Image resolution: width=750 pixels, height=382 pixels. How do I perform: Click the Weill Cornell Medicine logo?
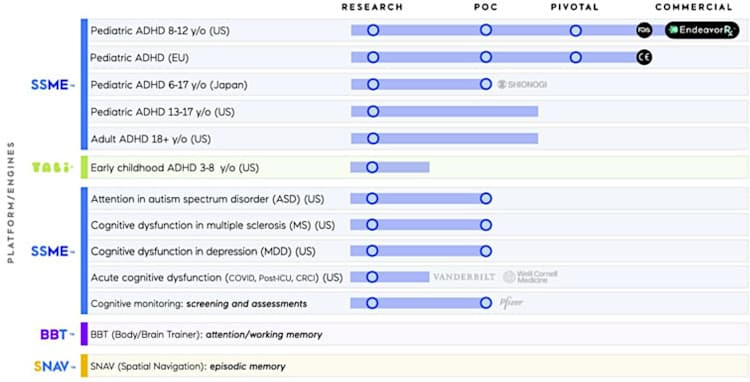click(x=530, y=277)
